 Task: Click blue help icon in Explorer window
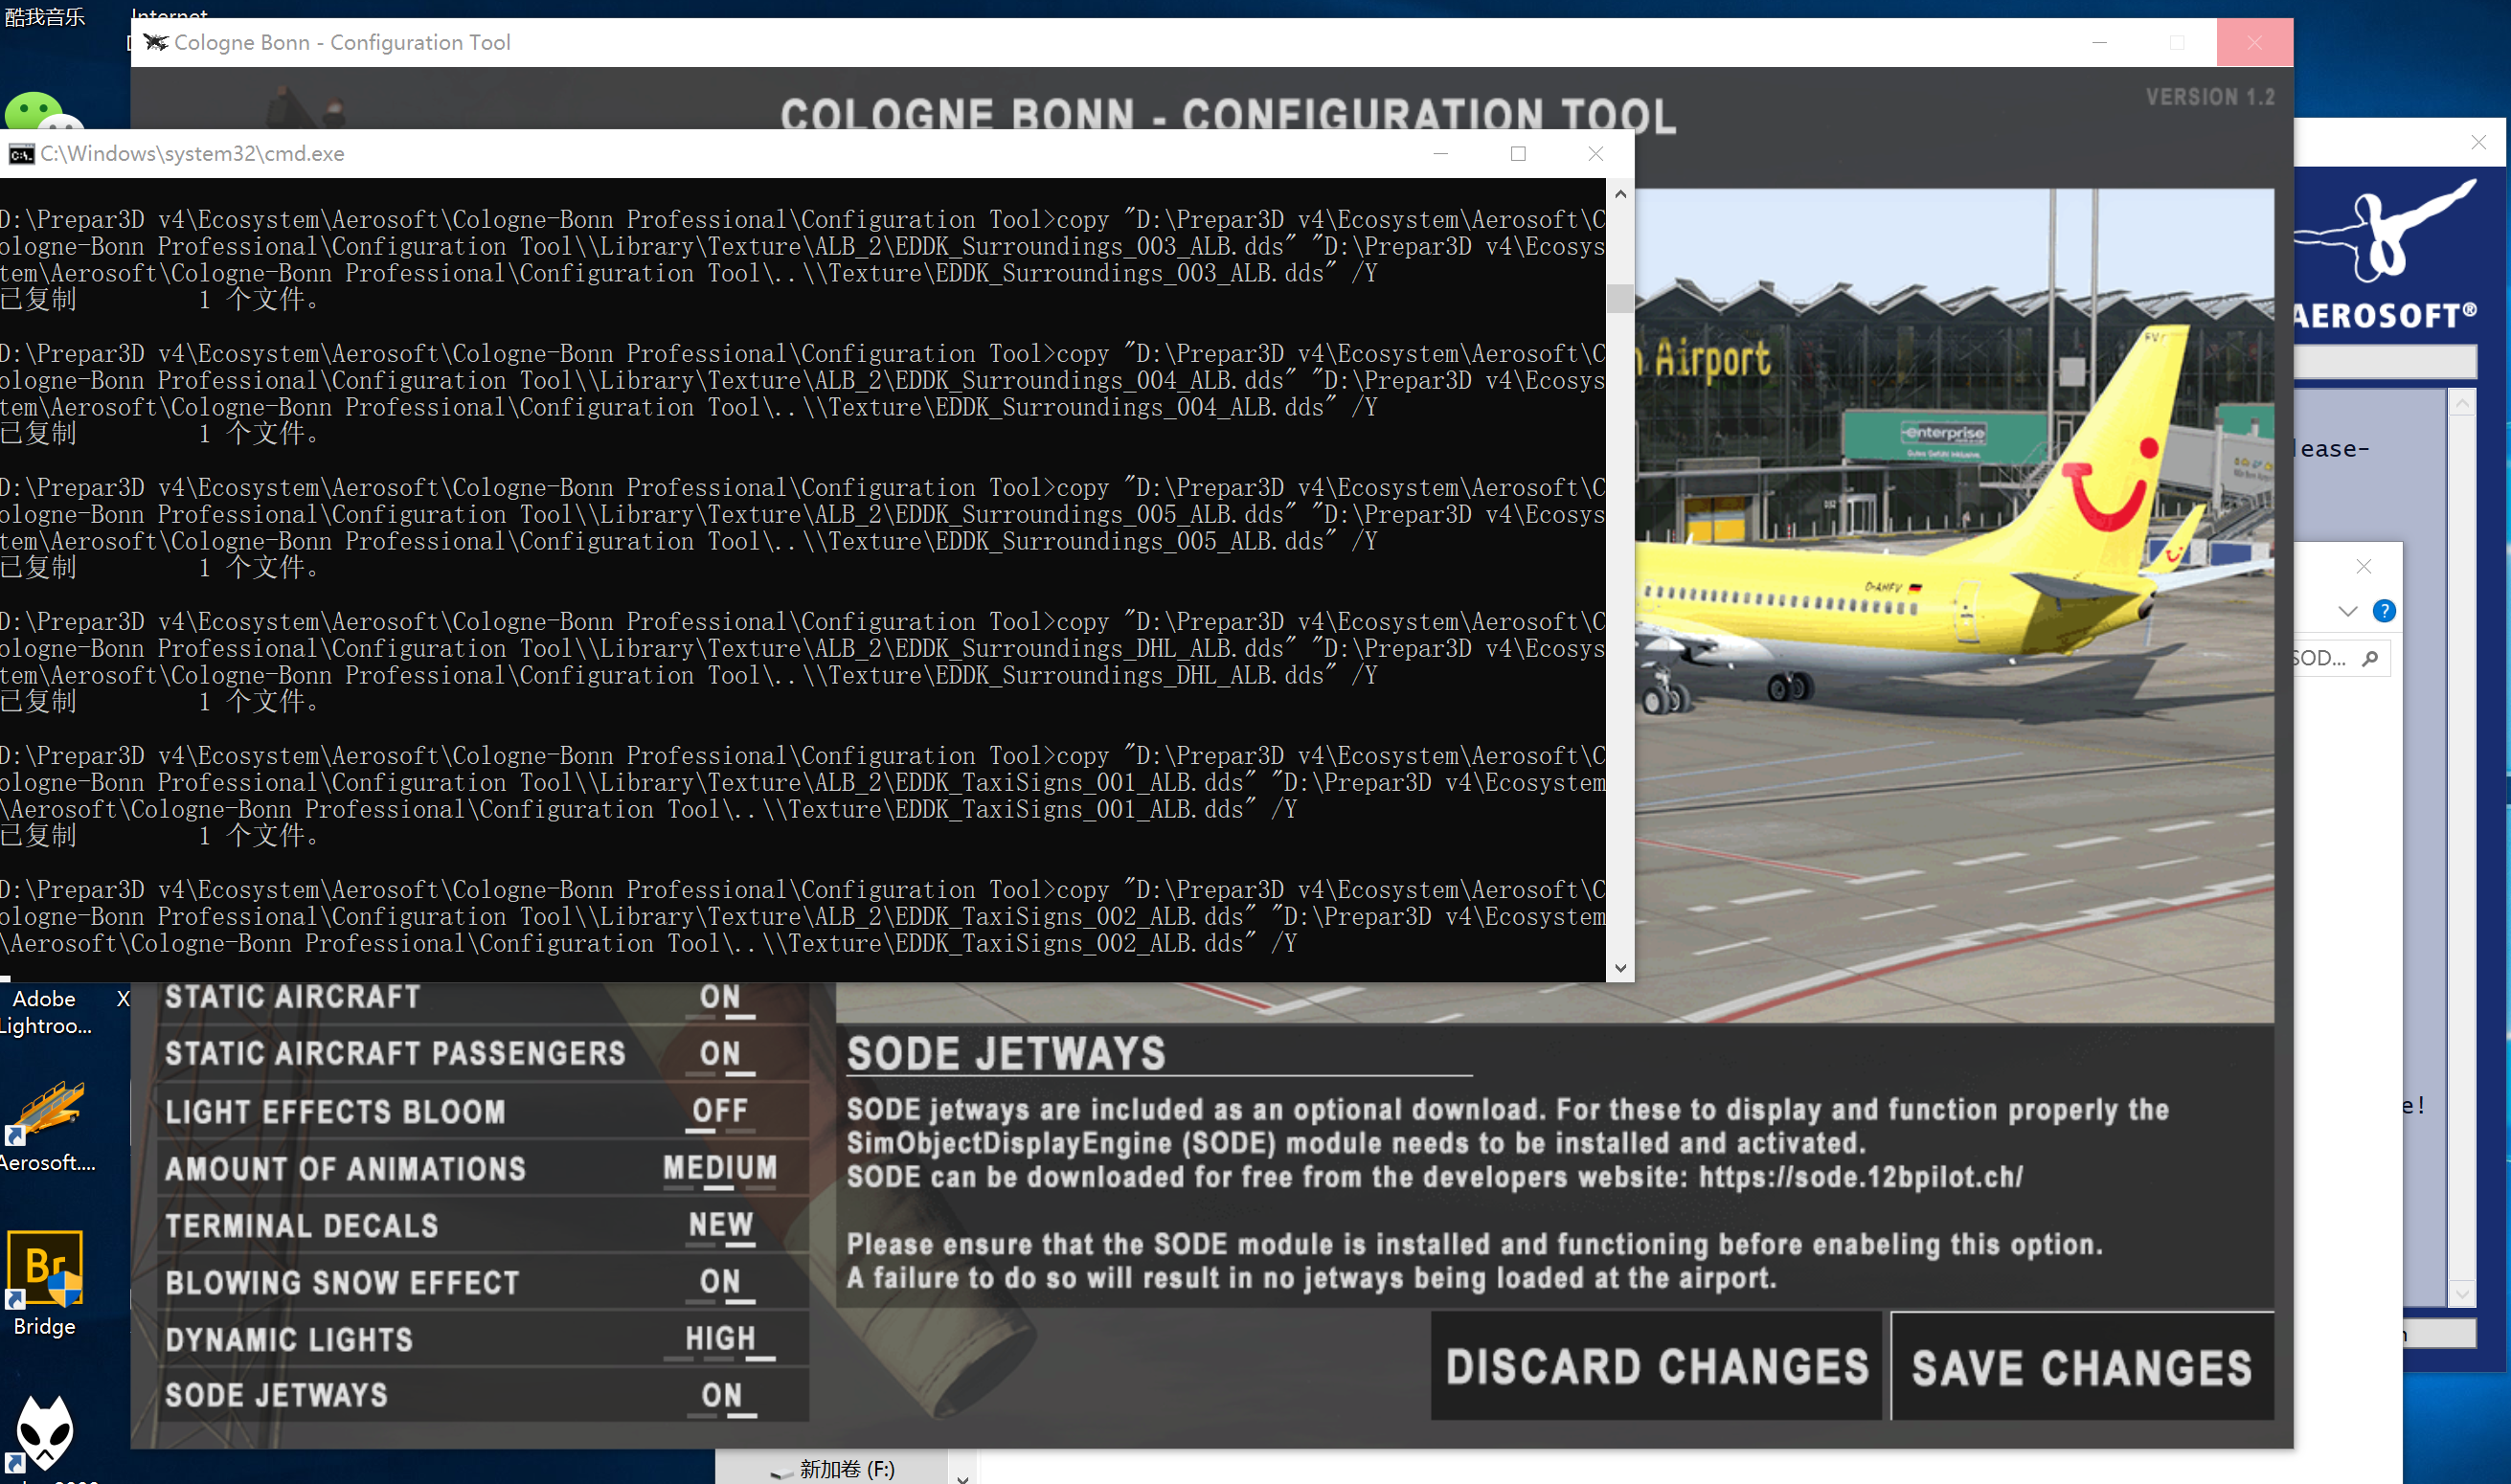click(x=2384, y=611)
